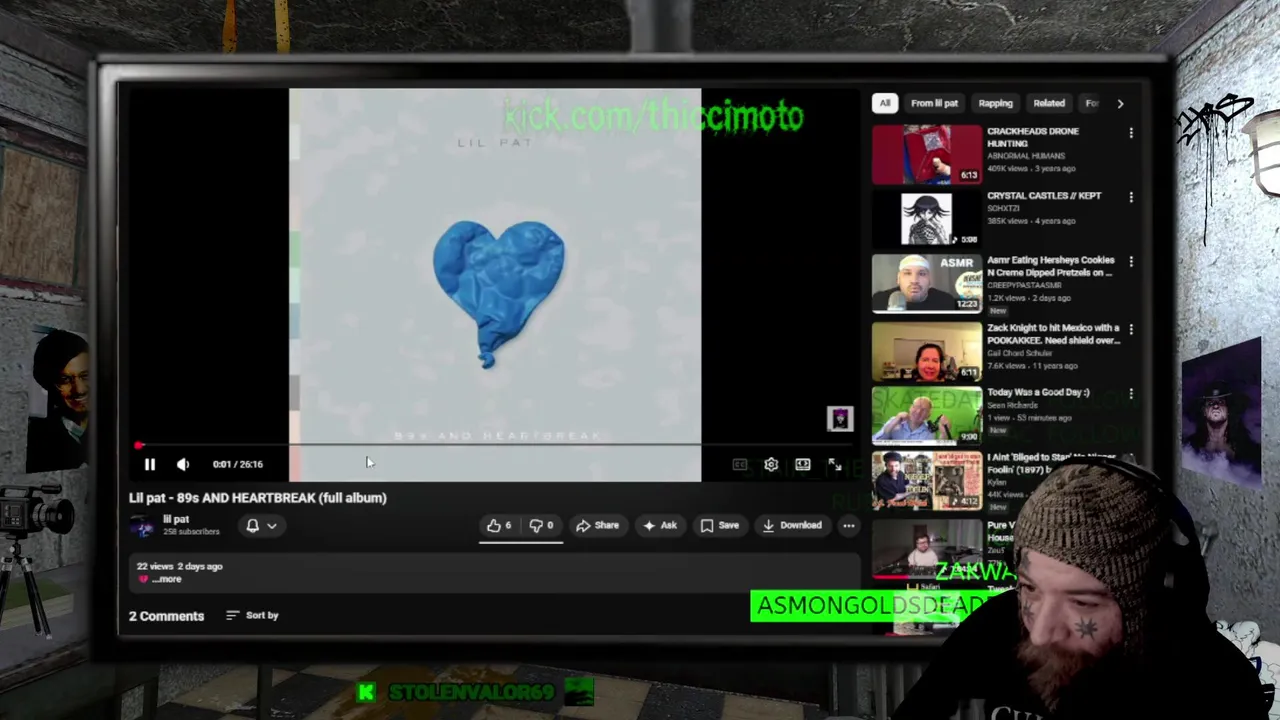Show more chips with the right arrow
Screen dimensions: 1280x720
pos(1120,103)
